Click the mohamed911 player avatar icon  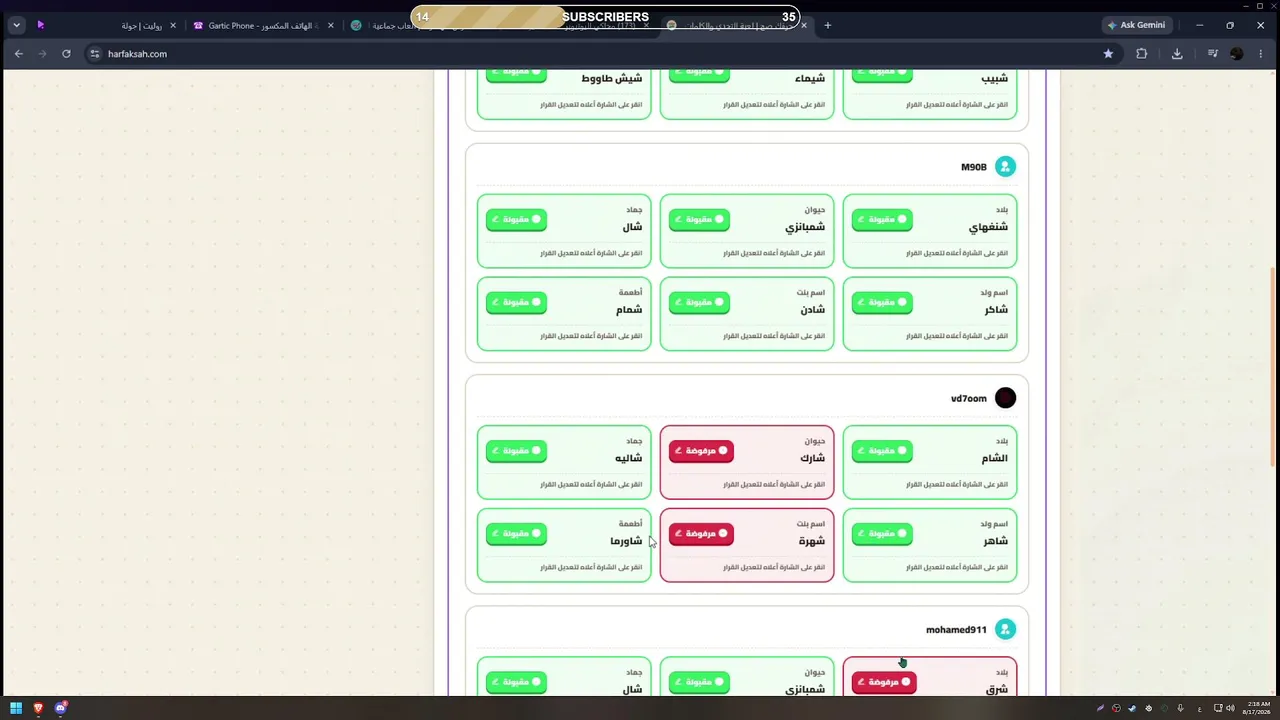coord(1005,629)
